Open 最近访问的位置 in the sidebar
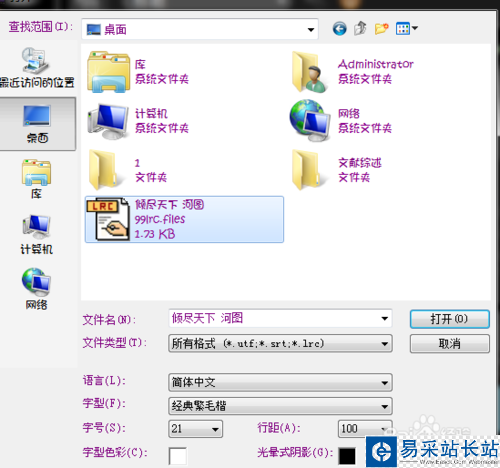The height and width of the screenshot is (468, 500). pyautogui.click(x=37, y=68)
